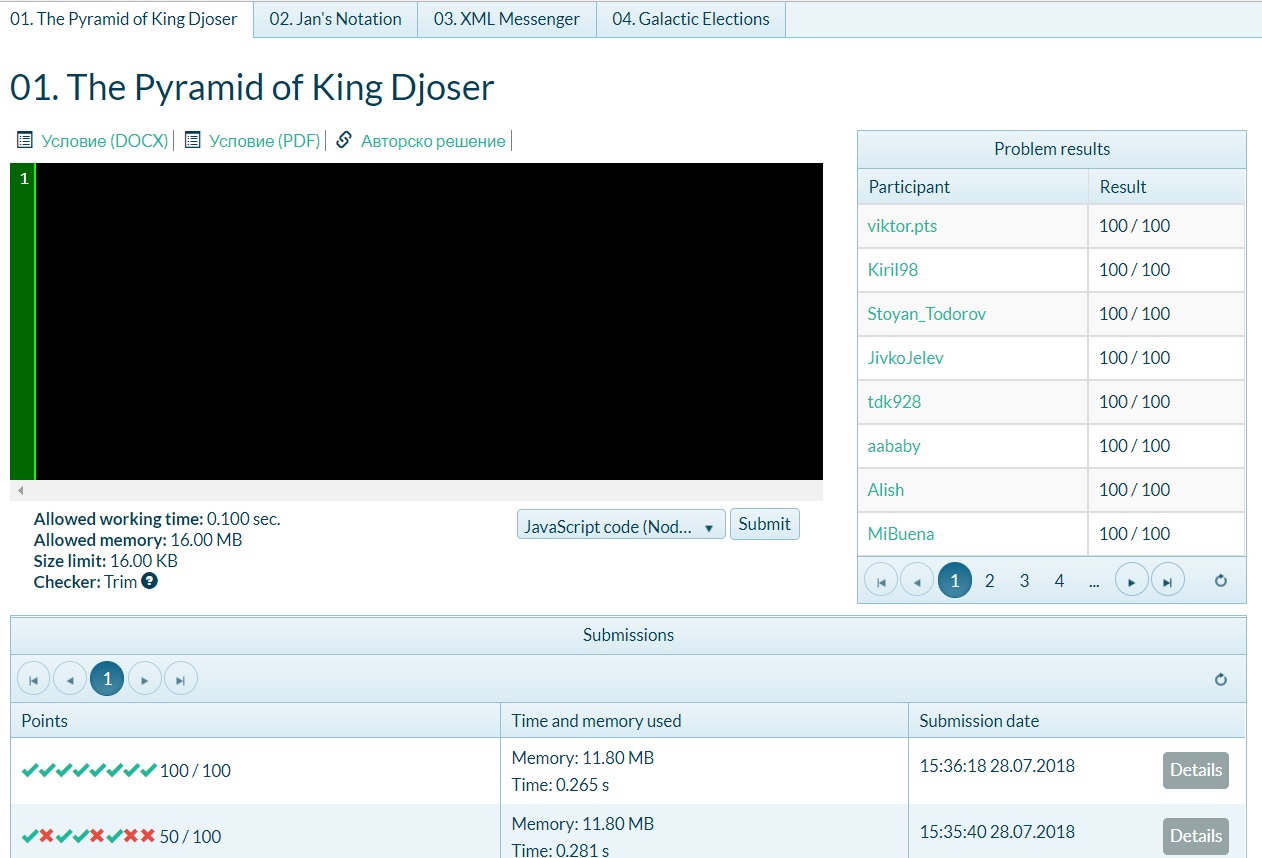Click the Submission date column header
The height and width of the screenshot is (858, 1262).
point(1077,720)
